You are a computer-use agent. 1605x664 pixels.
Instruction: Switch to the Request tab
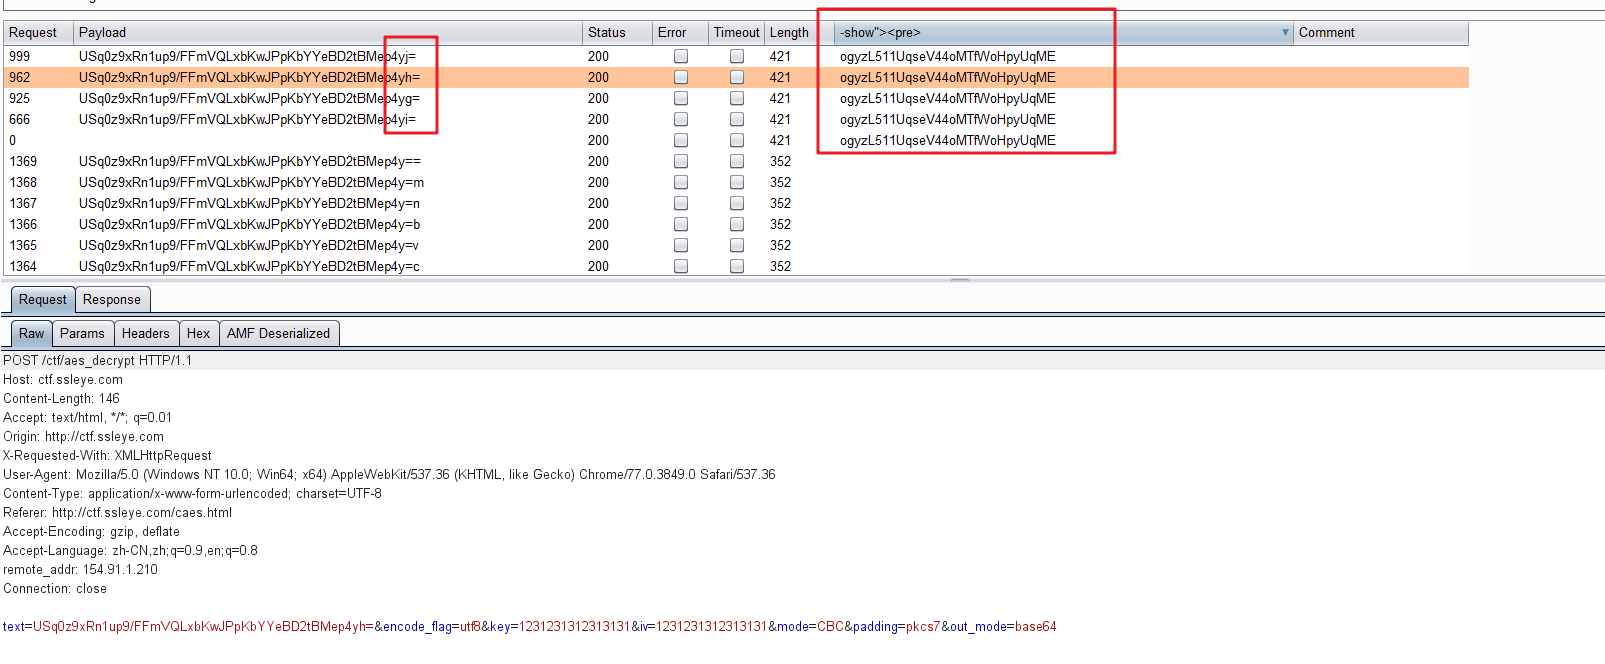[43, 300]
